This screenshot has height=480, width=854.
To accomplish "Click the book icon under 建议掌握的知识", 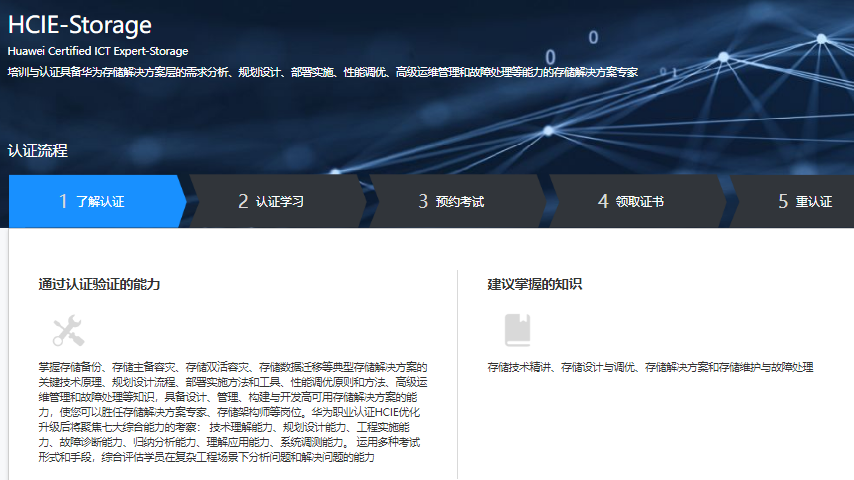I will pyautogui.click(x=517, y=330).
